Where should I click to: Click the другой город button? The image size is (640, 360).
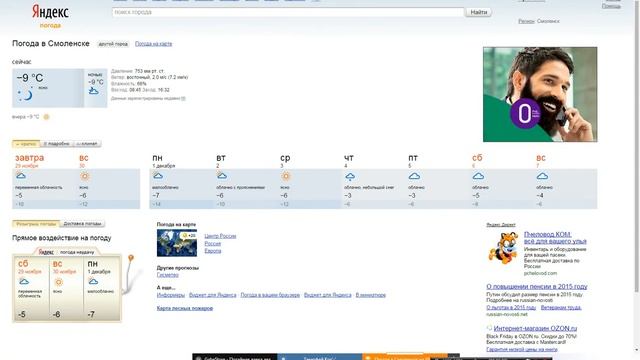(x=113, y=44)
